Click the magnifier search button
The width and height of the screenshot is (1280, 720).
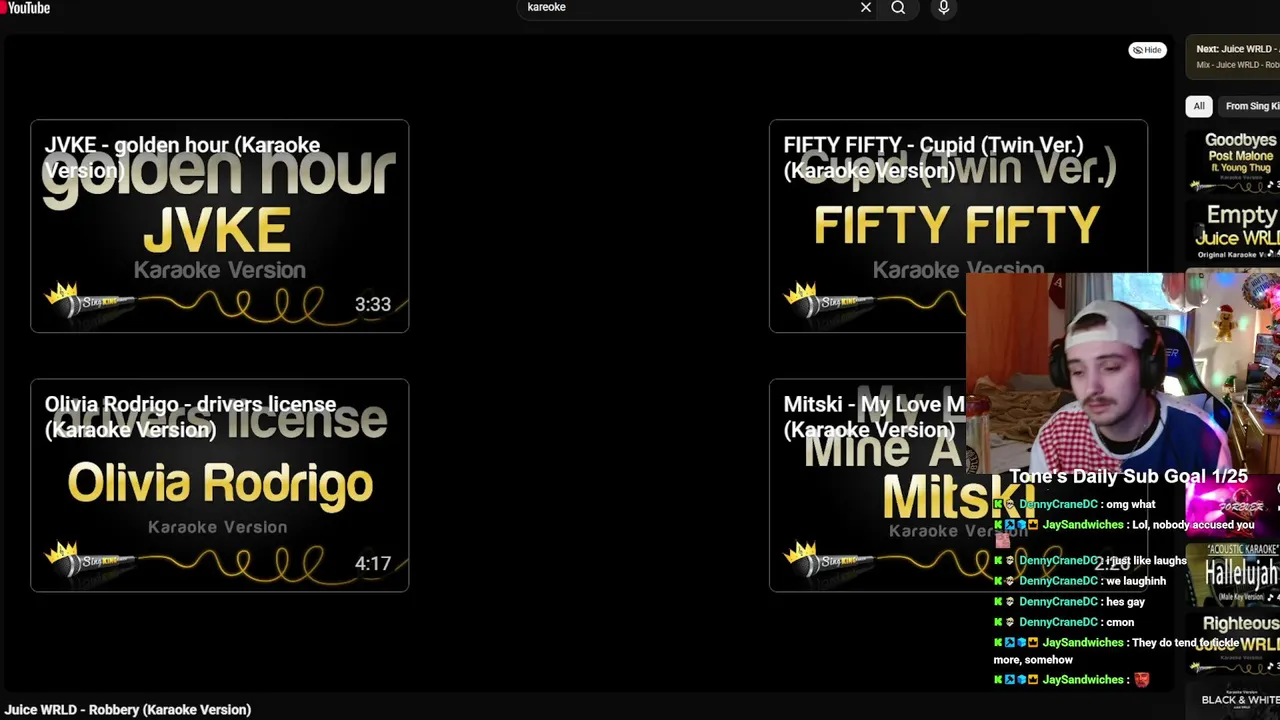[898, 8]
